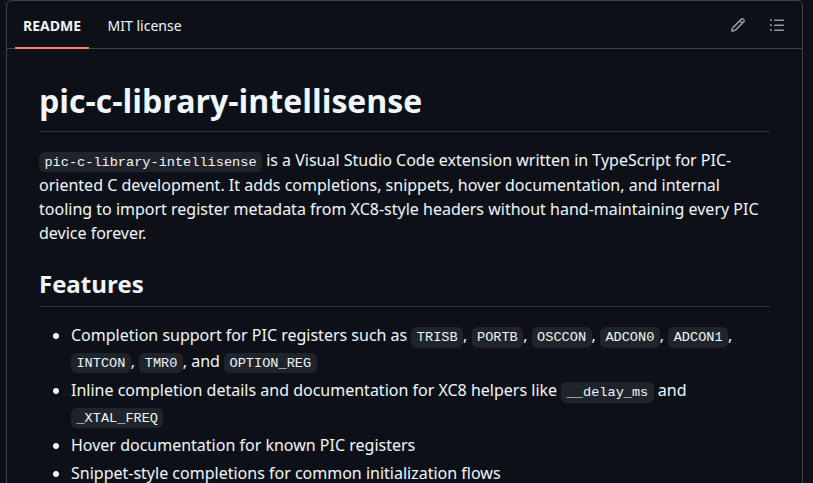
Task: Select the INTCON code label
Action: 101,363
